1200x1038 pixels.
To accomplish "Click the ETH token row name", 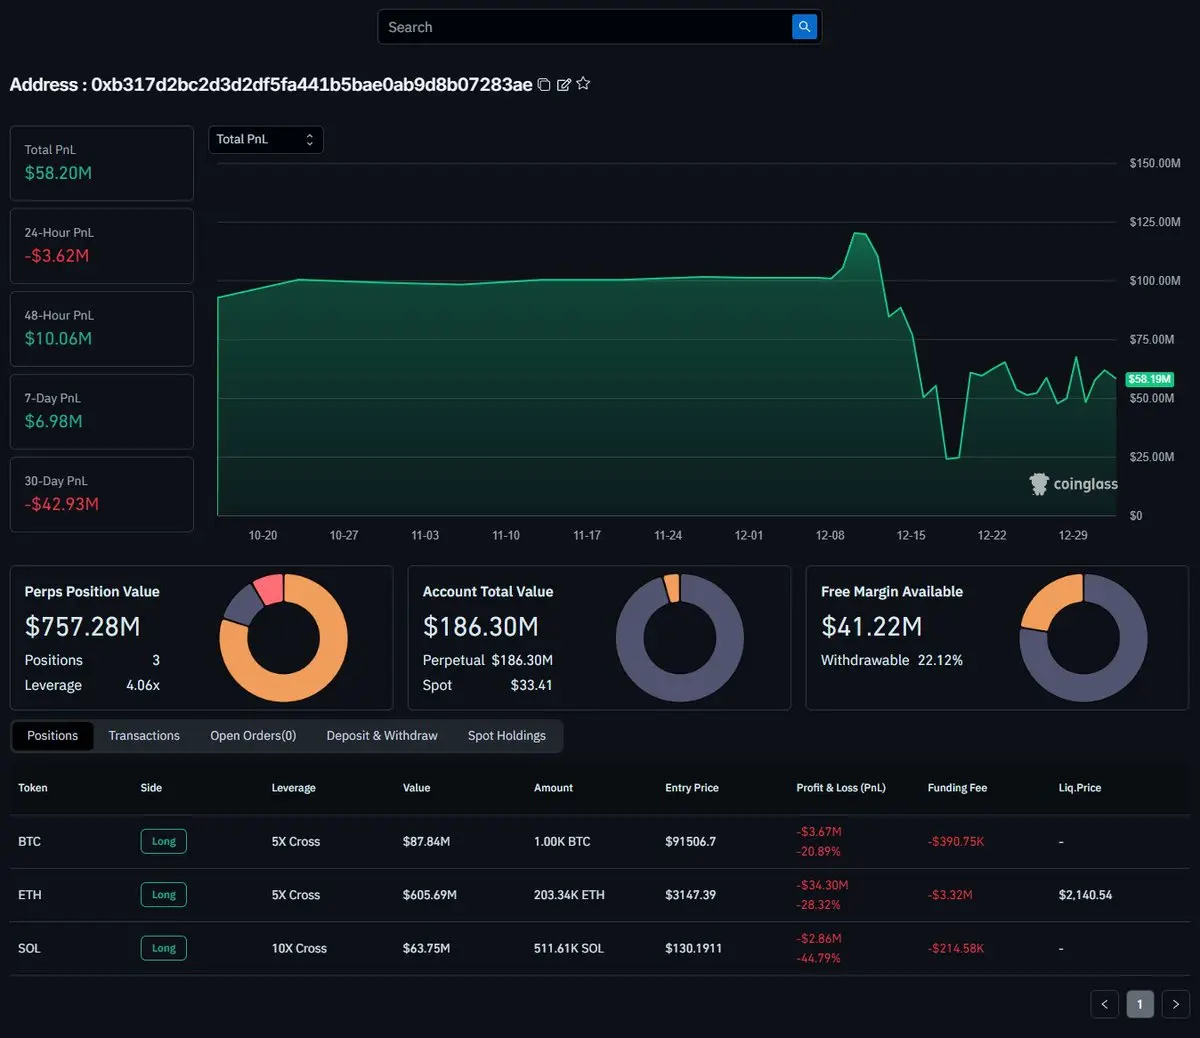I will (30, 895).
